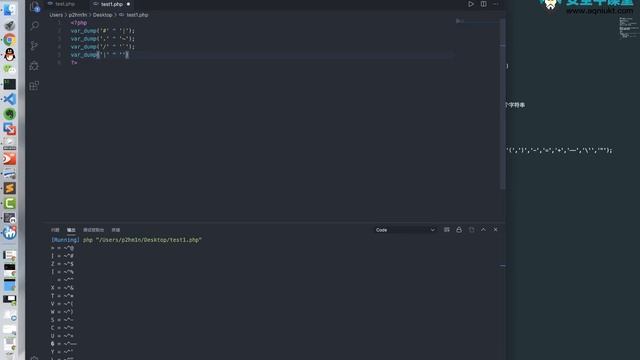Switch to the first (Problems) panel tab
The image size is (640, 360).
pyautogui.click(x=55, y=230)
